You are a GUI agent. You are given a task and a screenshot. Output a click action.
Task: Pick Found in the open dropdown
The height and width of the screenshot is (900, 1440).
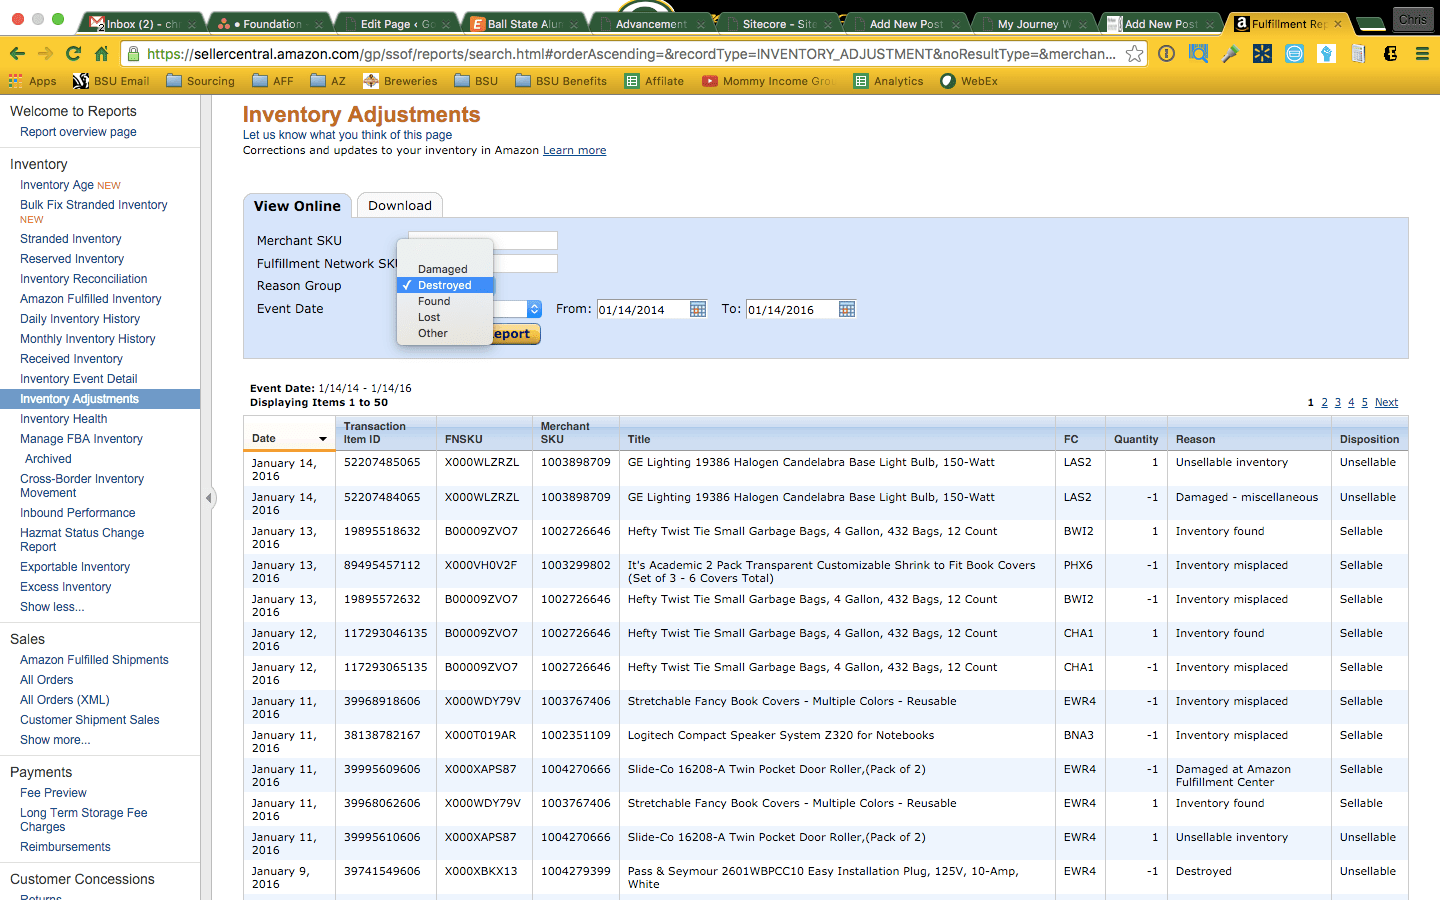[434, 301]
